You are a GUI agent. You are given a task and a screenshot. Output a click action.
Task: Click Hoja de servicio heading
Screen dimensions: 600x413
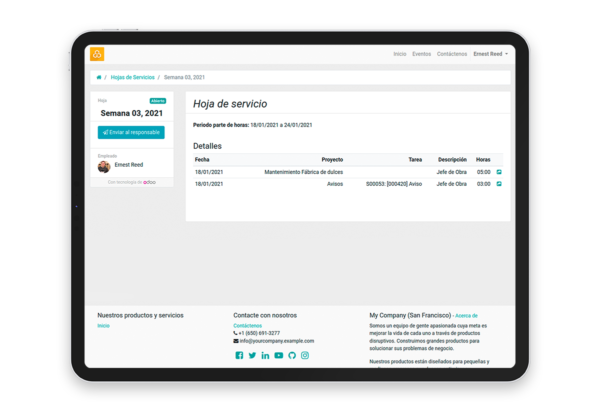[230, 104]
